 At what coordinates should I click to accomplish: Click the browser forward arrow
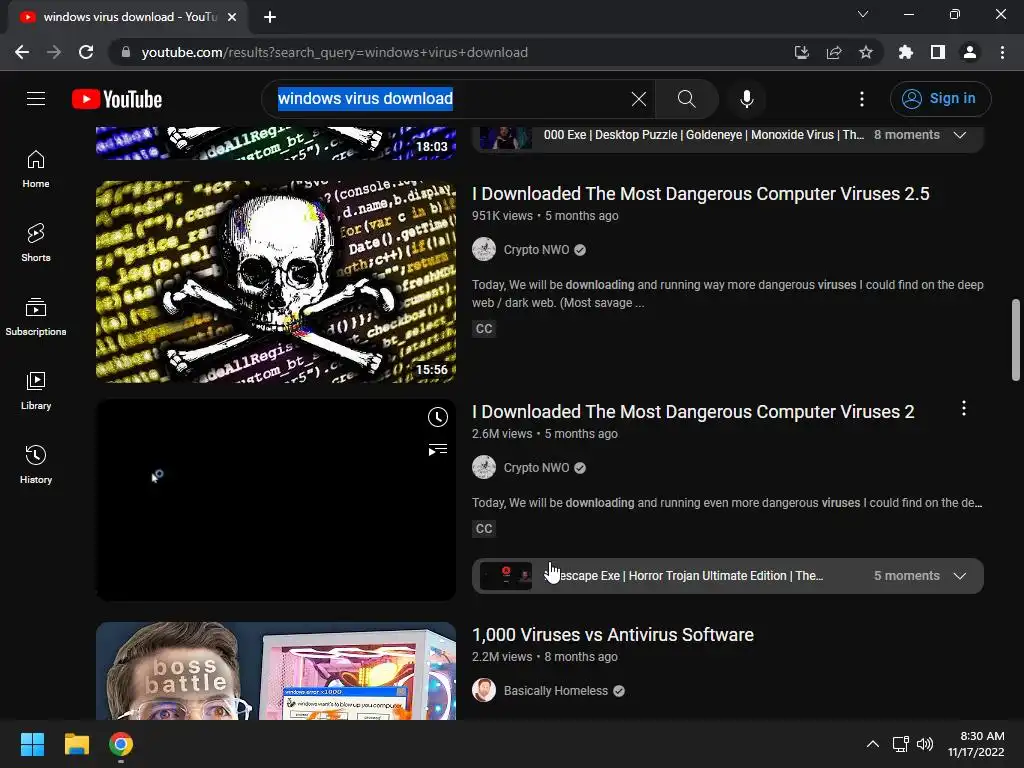(x=54, y=52)
